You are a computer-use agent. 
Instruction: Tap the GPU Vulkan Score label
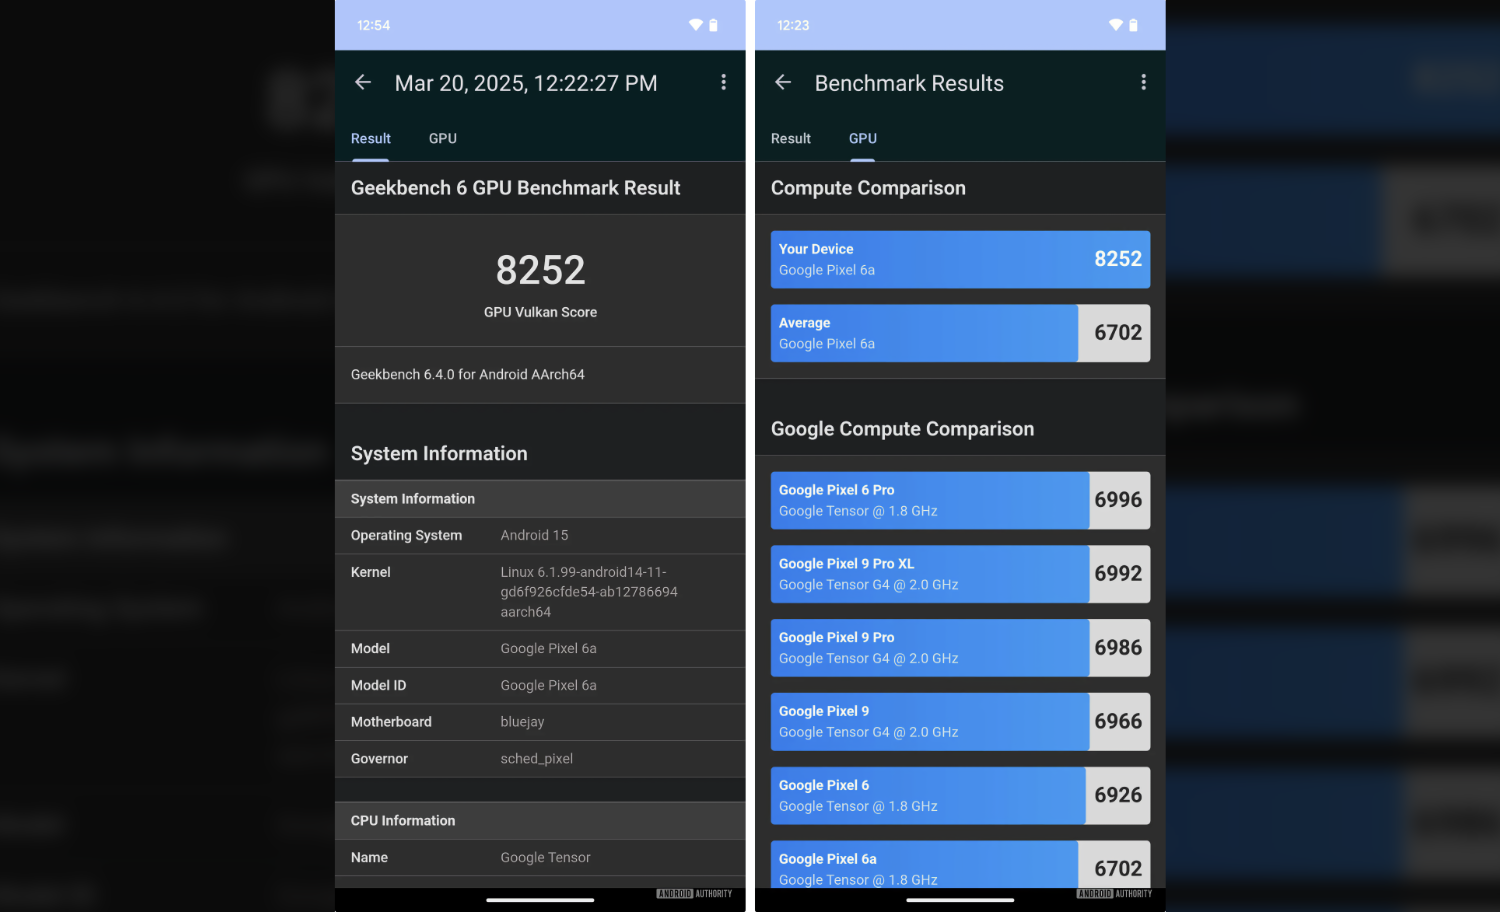click(x=540, y=312)
